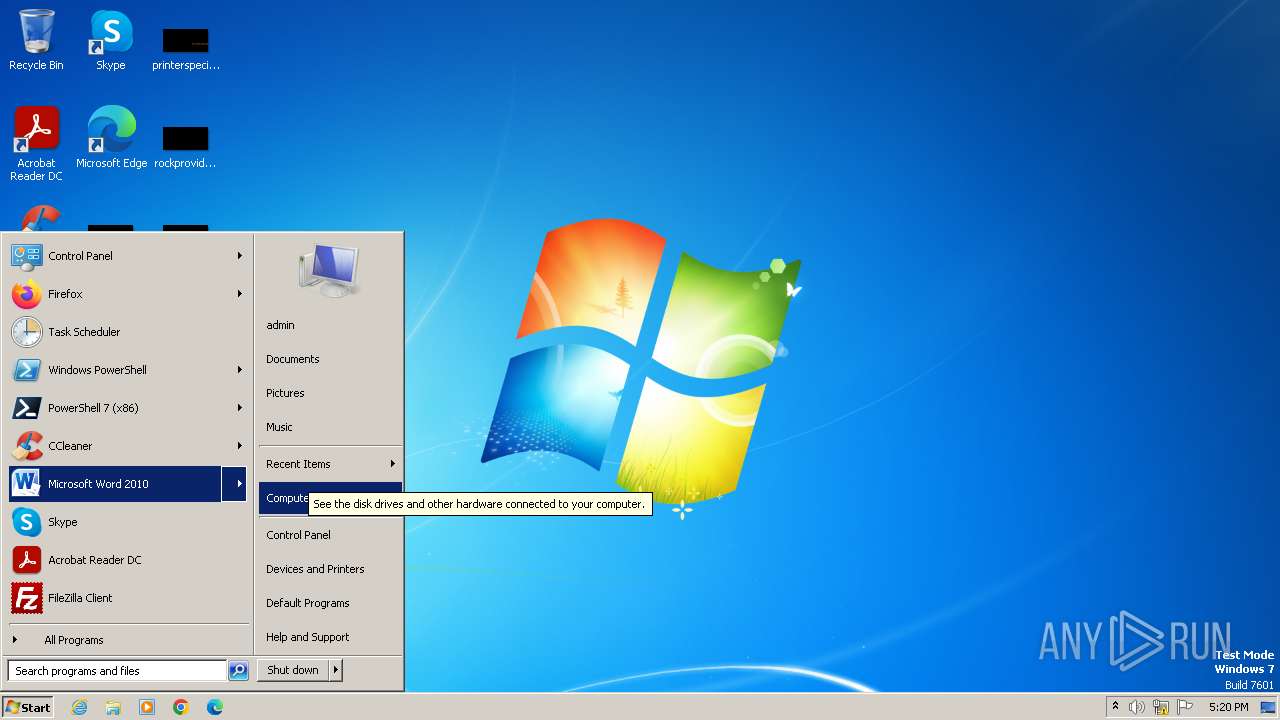1280x720 pixels.
Task: Expand Microsoft Word 2010 jump list arrow
Action: click(x=235, y=484)
